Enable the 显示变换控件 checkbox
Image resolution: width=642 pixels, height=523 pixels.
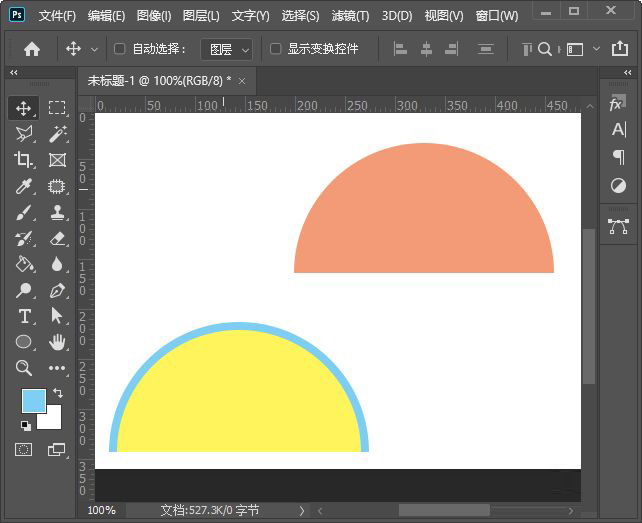[276, 49]
